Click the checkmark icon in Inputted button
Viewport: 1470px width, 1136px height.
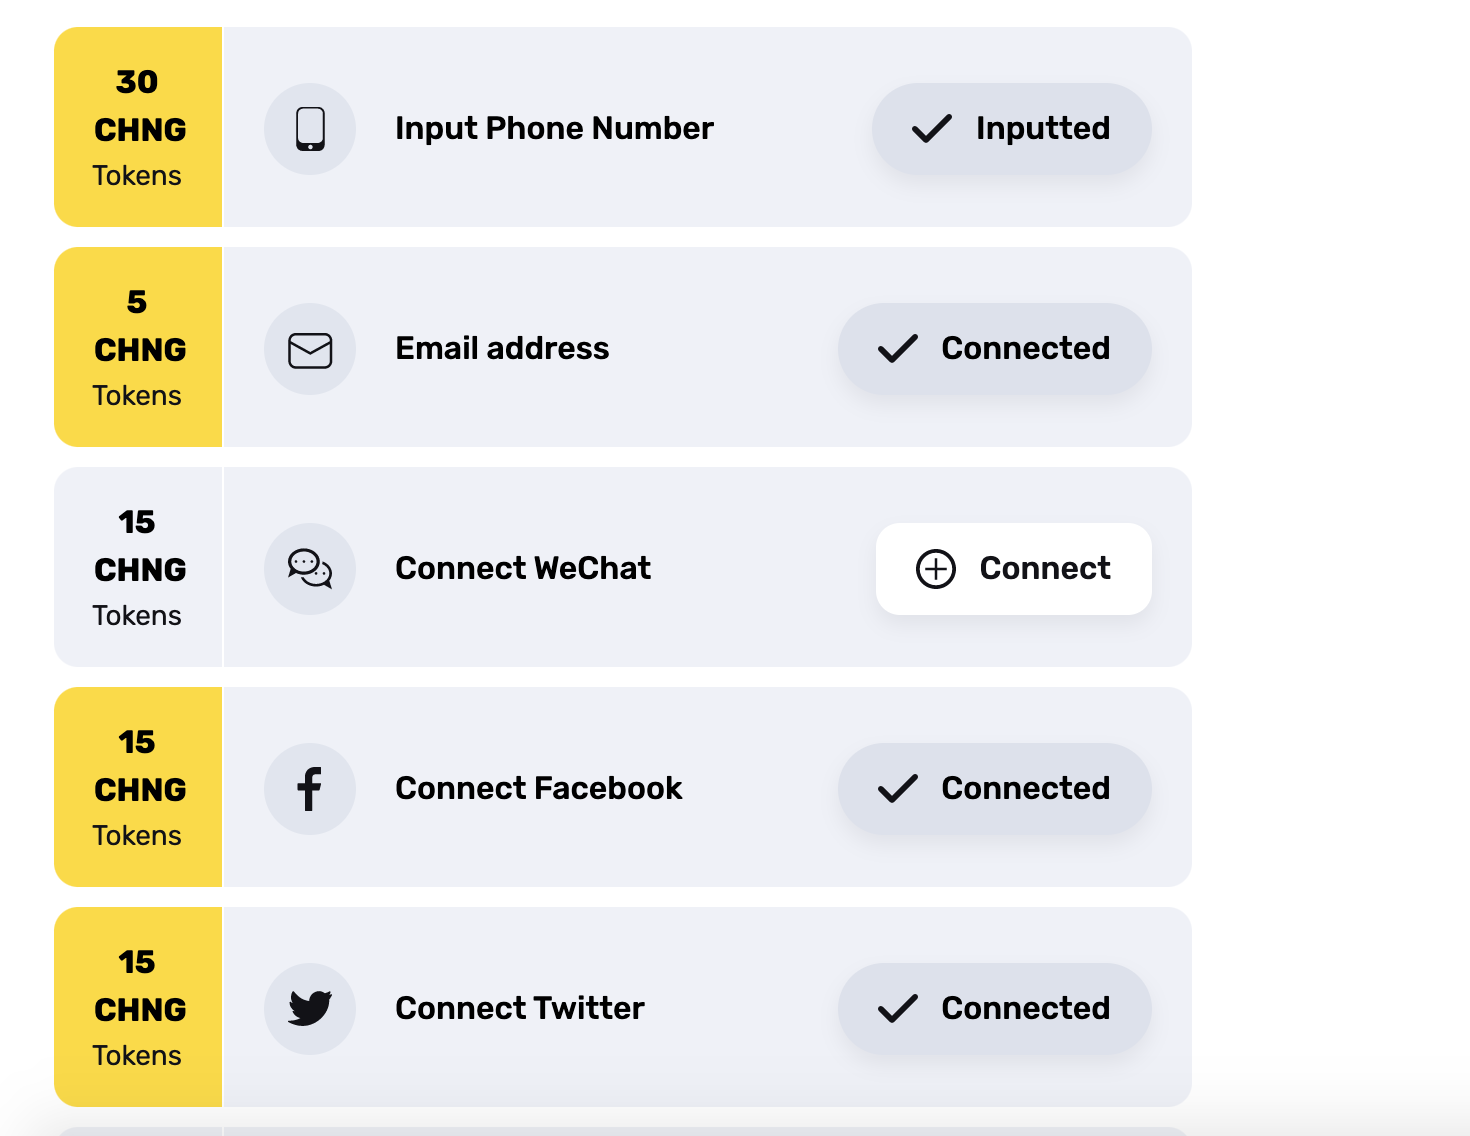931,129
